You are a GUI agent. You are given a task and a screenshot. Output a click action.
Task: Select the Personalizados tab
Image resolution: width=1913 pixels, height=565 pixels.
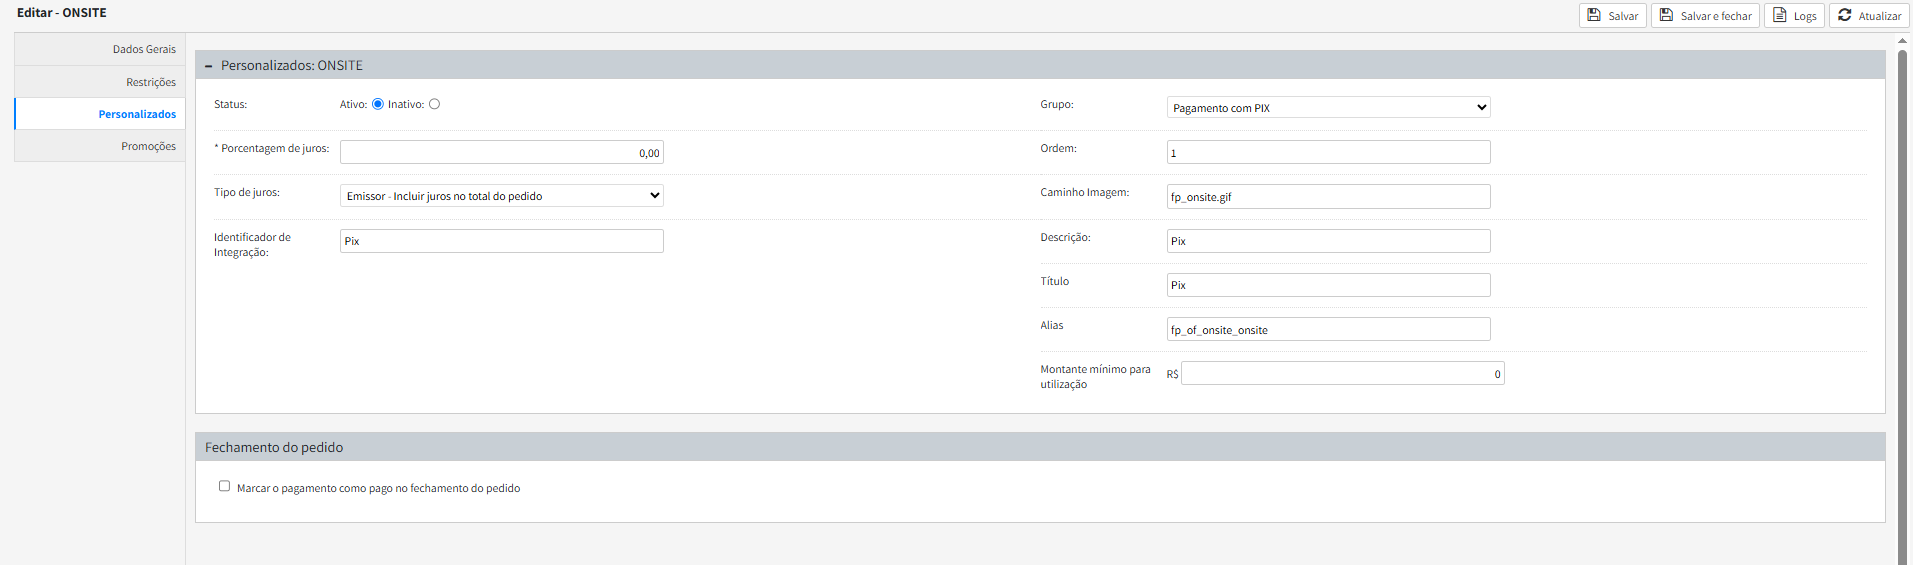137,114
